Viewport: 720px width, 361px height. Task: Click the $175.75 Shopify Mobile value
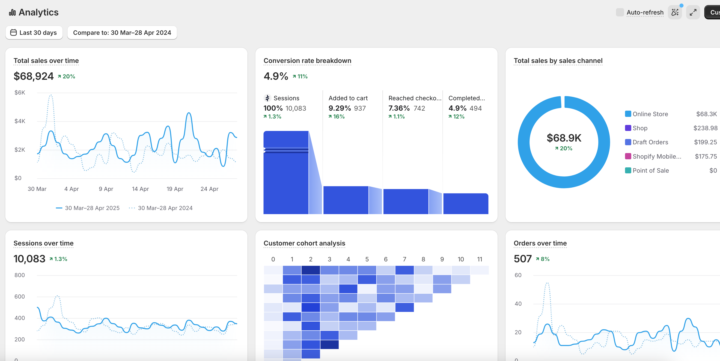pos(705,156)
